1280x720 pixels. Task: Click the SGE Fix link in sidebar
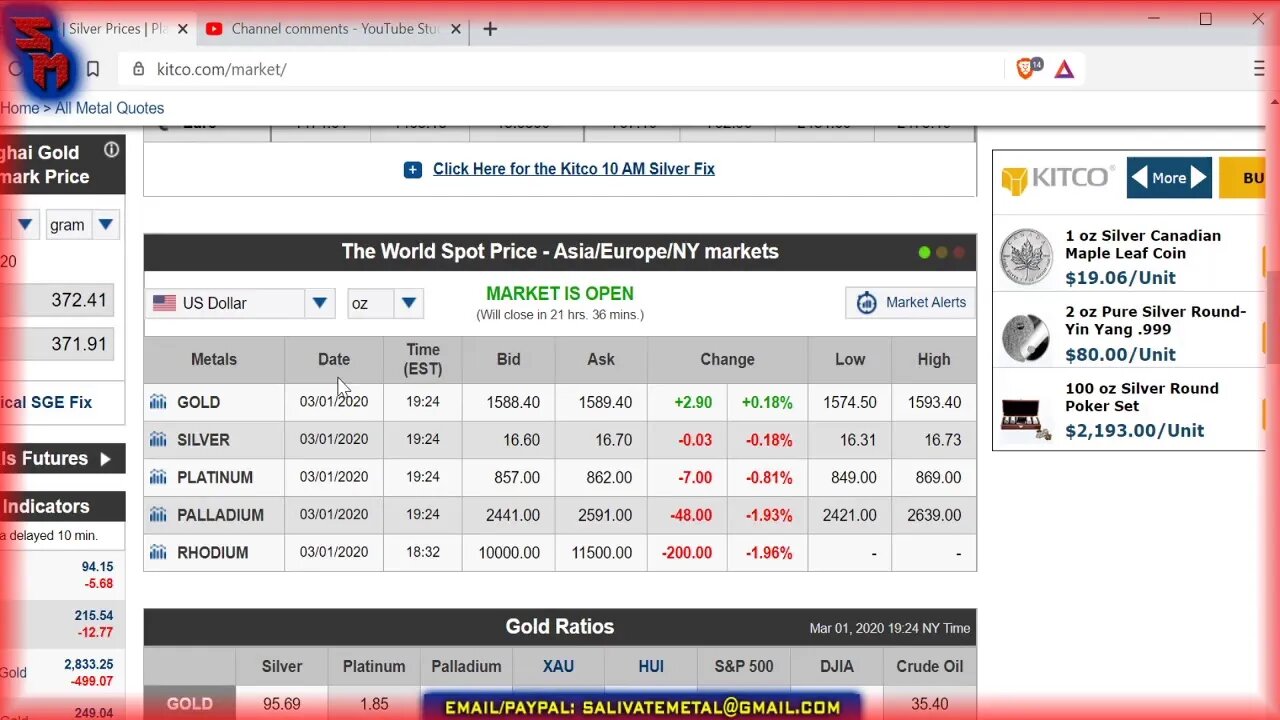pos(46,402)
